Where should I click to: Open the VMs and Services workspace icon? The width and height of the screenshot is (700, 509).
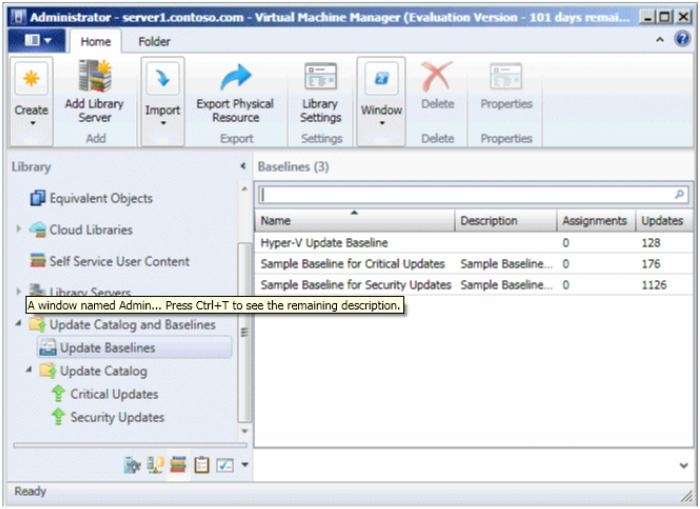[x=132, y=466]
